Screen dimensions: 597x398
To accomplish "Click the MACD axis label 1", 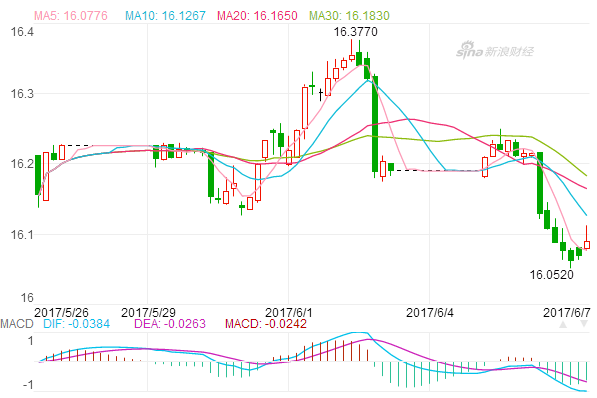I will pos(30,340).
